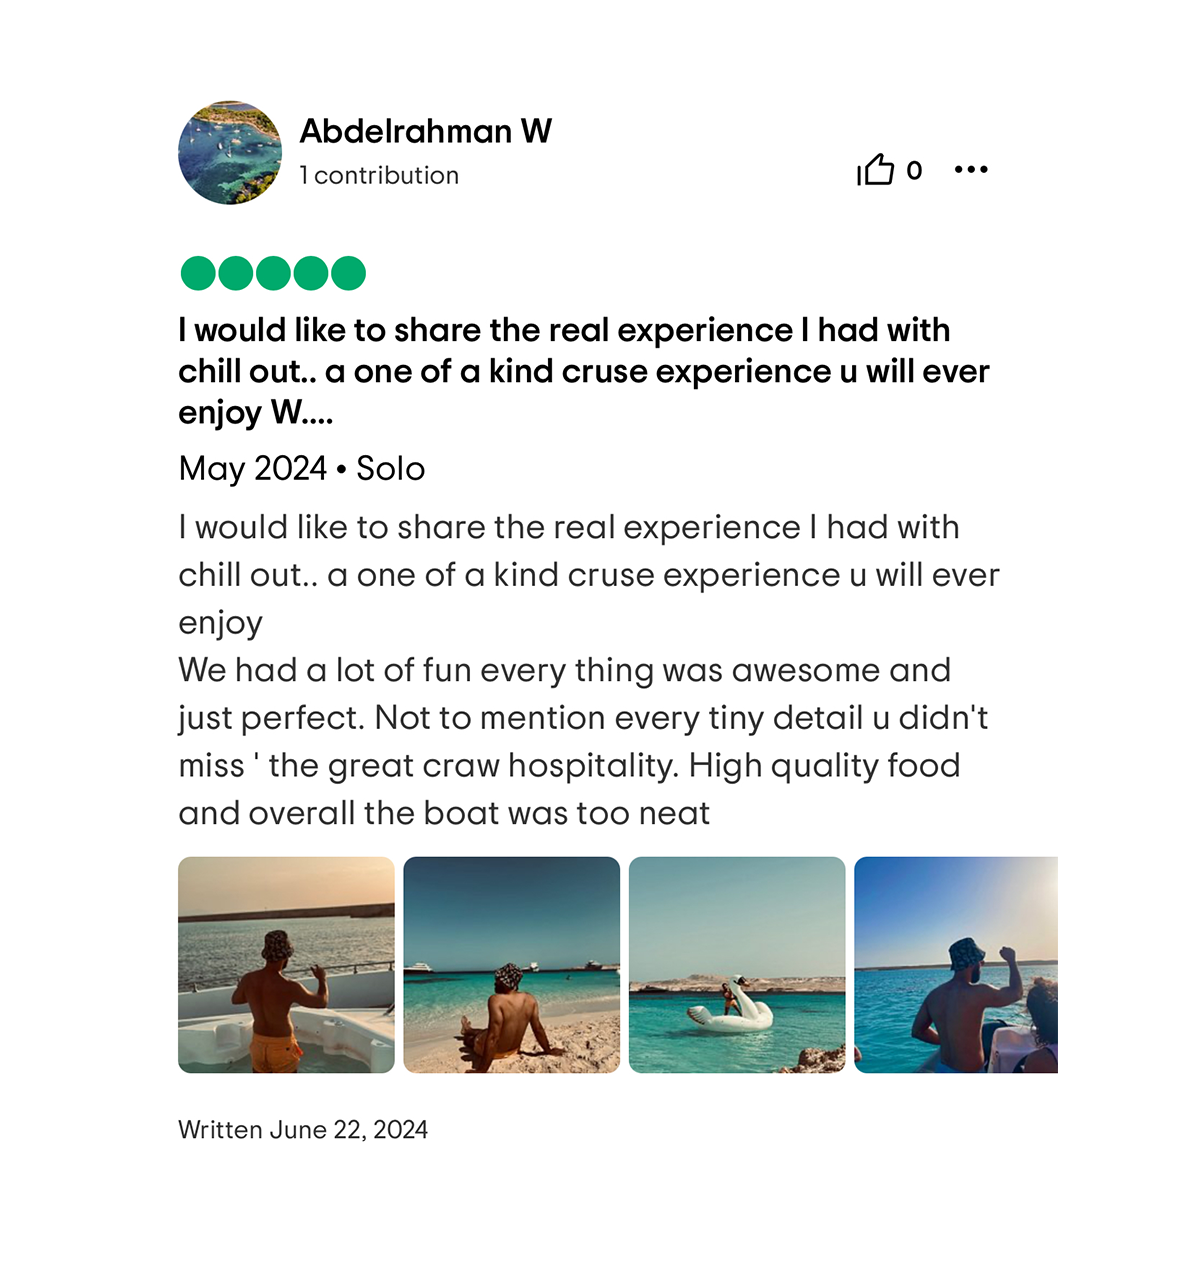Viewport: 1200px width, 1287px height.
Task: Click the helpful vote count of zero
Action: [914, 171]
